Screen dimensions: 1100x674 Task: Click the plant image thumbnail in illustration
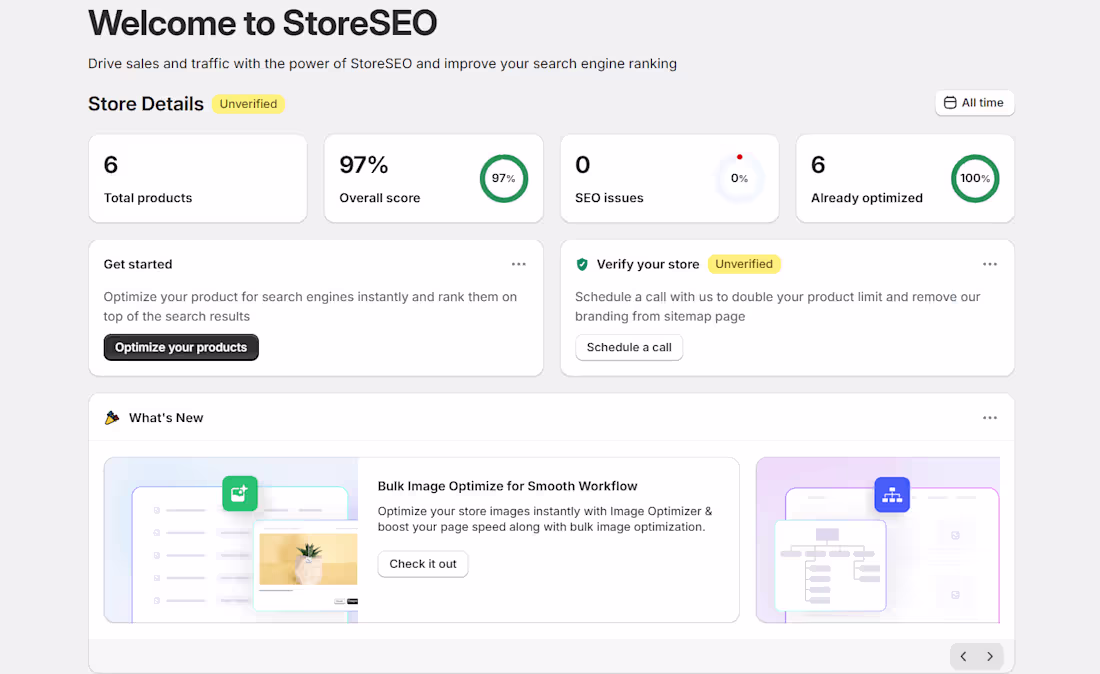pyautogui.click(x=308, y=559)
